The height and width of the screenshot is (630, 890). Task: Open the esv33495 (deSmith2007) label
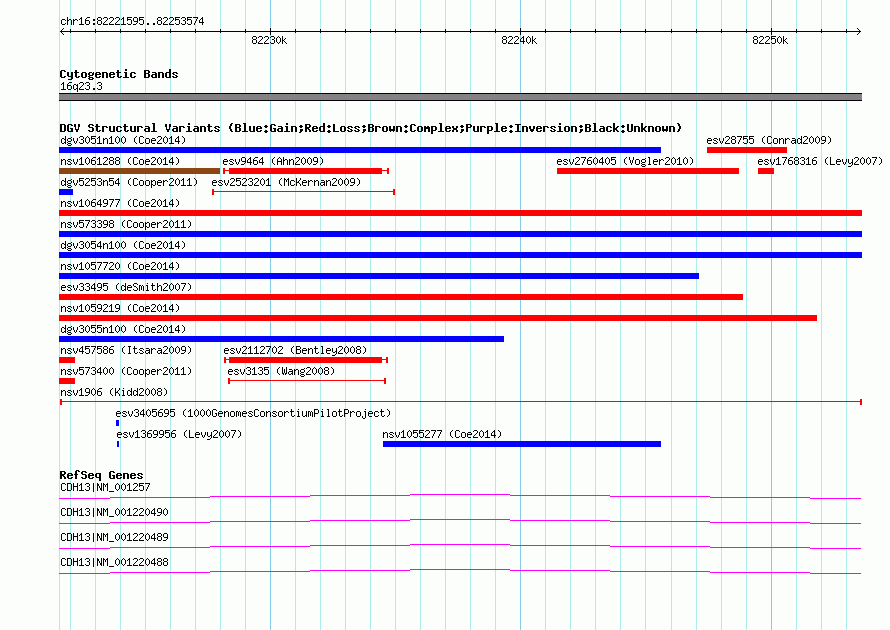pos(126,287)
